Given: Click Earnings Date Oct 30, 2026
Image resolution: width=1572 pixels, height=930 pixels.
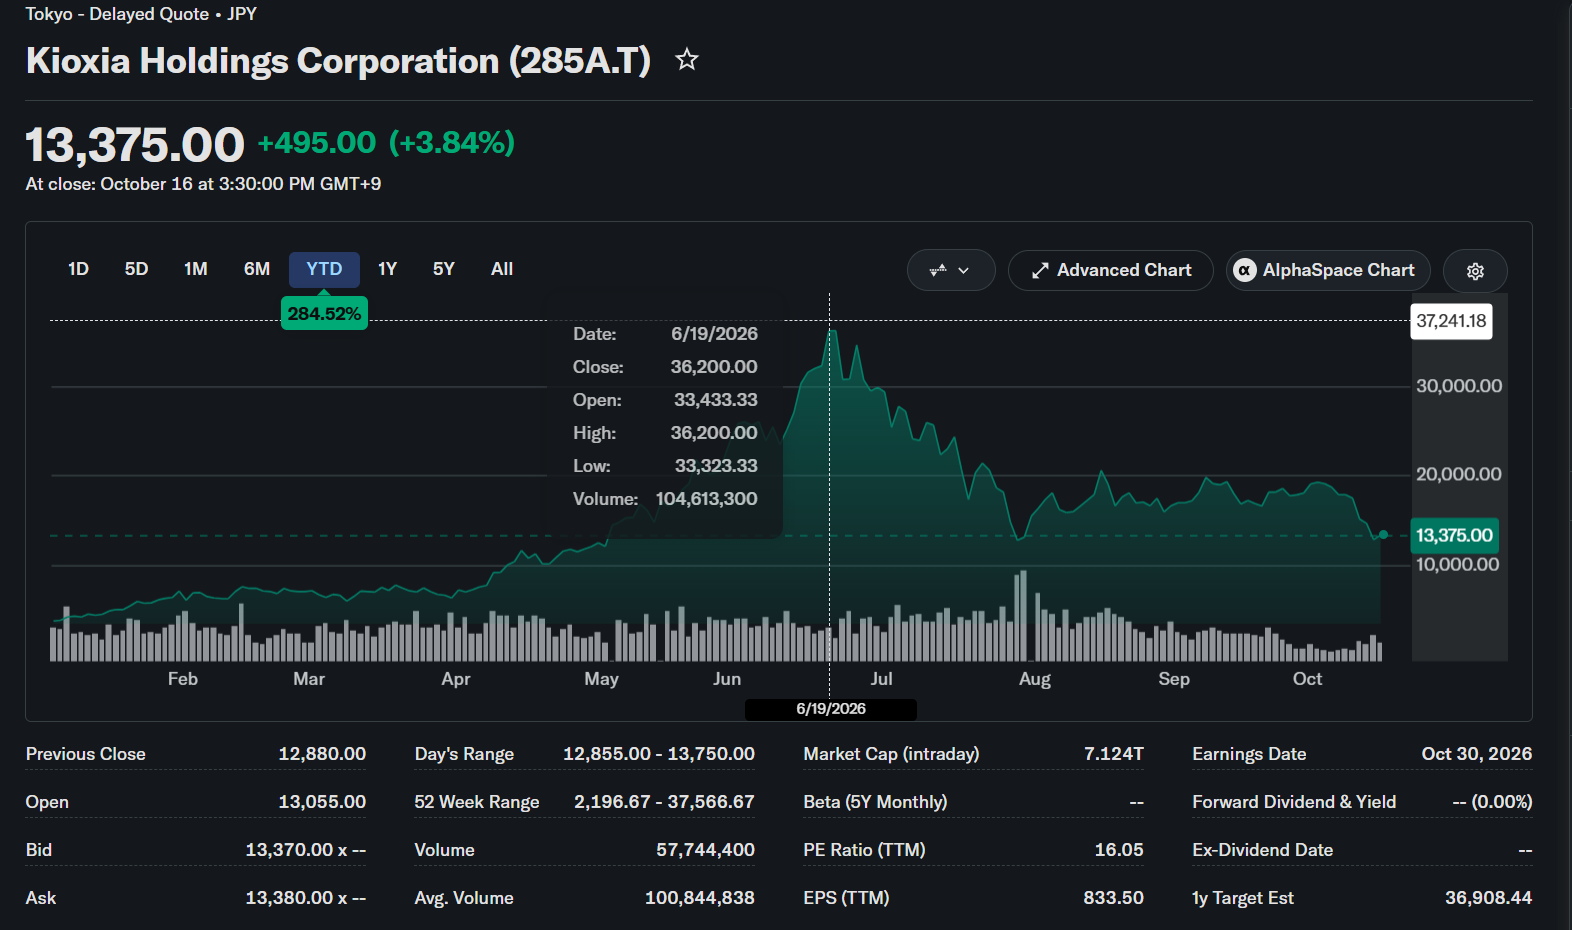Looking at the screenshot, I should click(1477, 754).
